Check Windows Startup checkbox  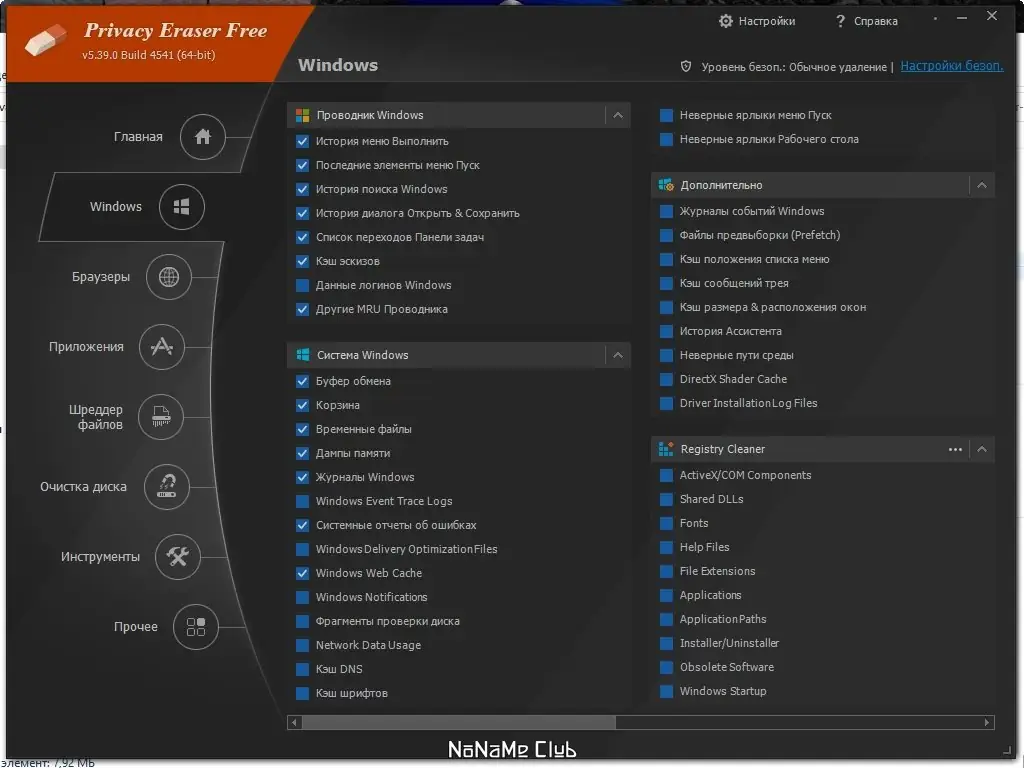666,692
